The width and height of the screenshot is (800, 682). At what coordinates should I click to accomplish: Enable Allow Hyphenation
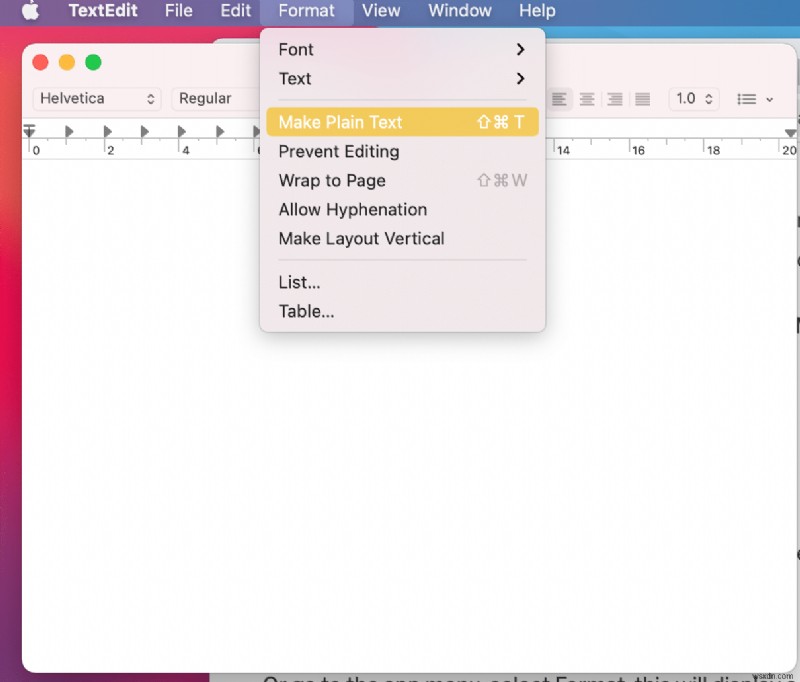click(x=352, y=209)
